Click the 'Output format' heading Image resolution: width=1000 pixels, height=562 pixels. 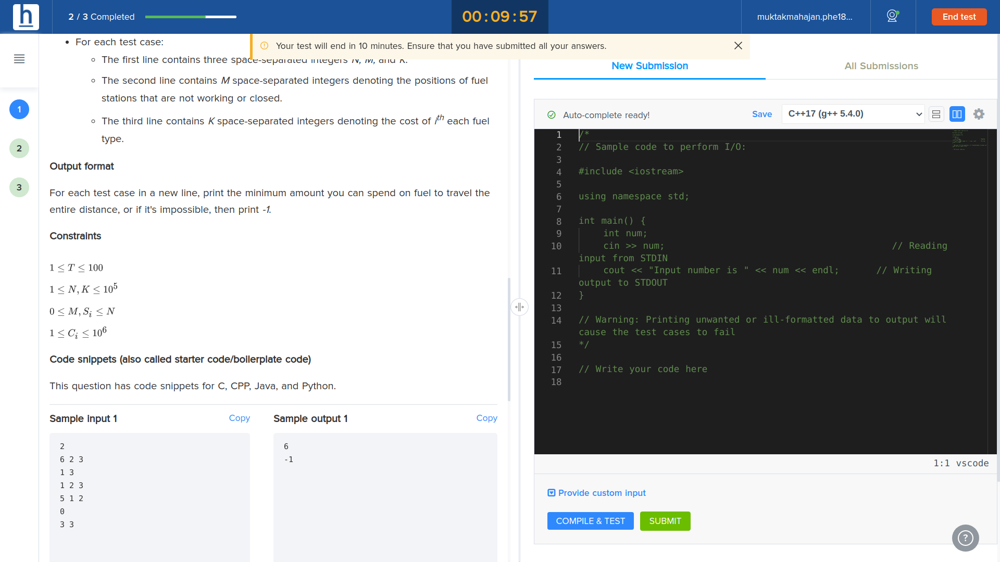coord(82,166)
